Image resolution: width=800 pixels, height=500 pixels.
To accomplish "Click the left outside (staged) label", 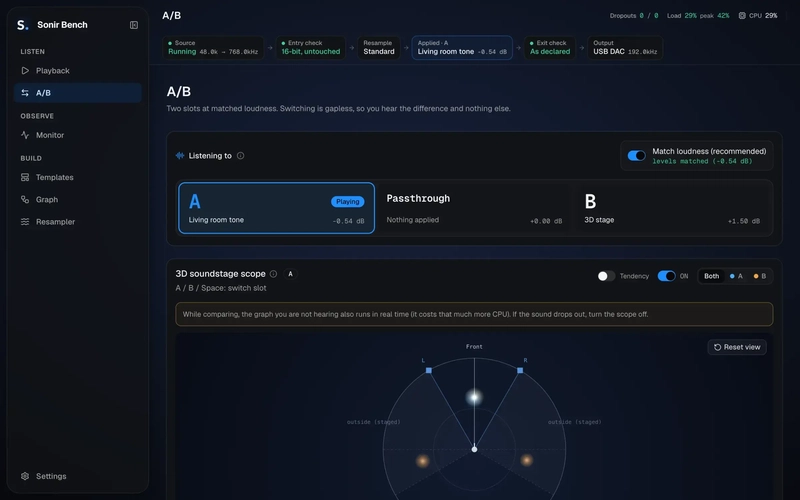I will [x=373, y=422].
